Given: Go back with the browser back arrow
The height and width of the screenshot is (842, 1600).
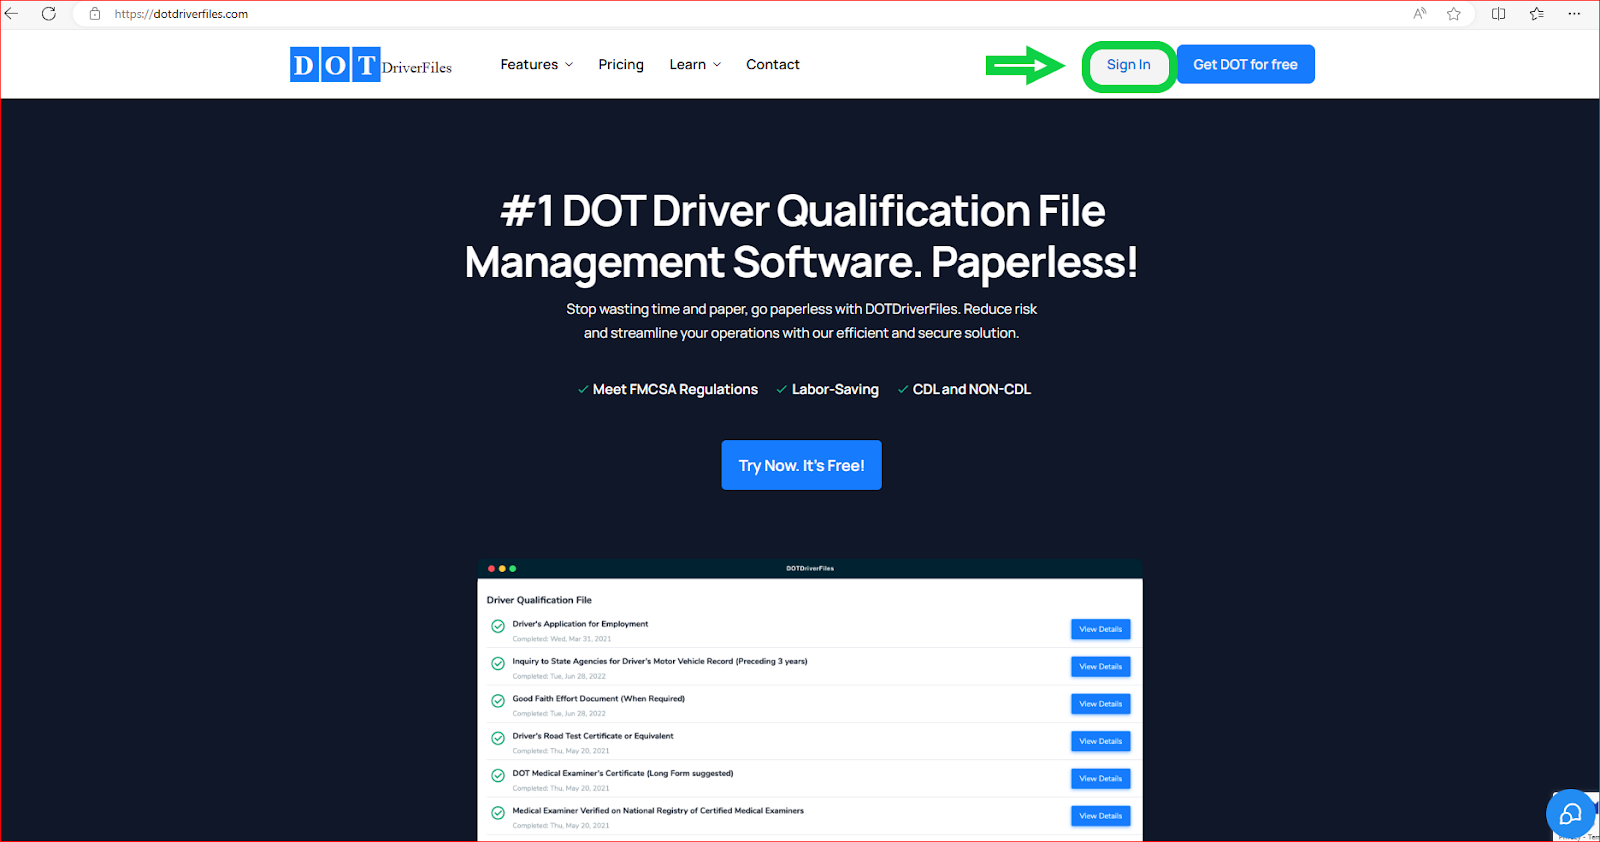Looking at the screenshot, I should tap(12, 14).
